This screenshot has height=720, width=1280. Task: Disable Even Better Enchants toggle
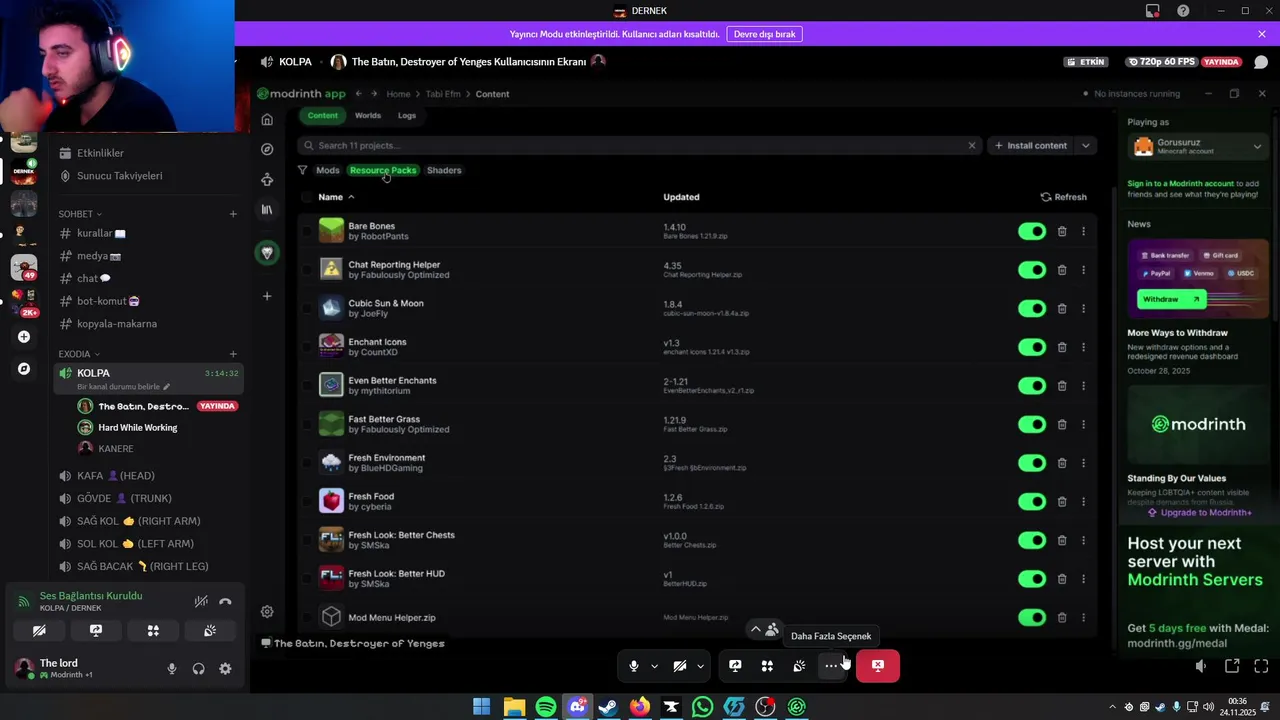tap(1032, 386)
